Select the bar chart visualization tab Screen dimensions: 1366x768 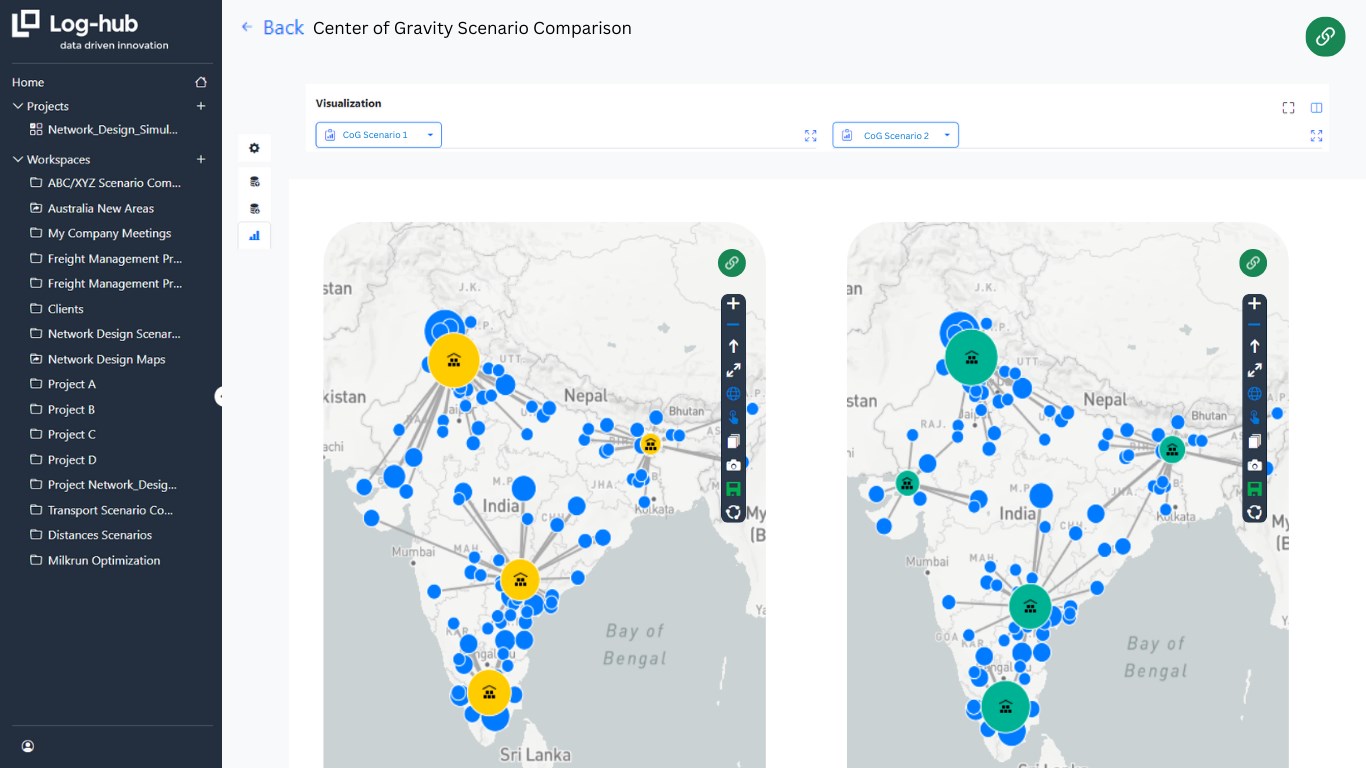254,236
